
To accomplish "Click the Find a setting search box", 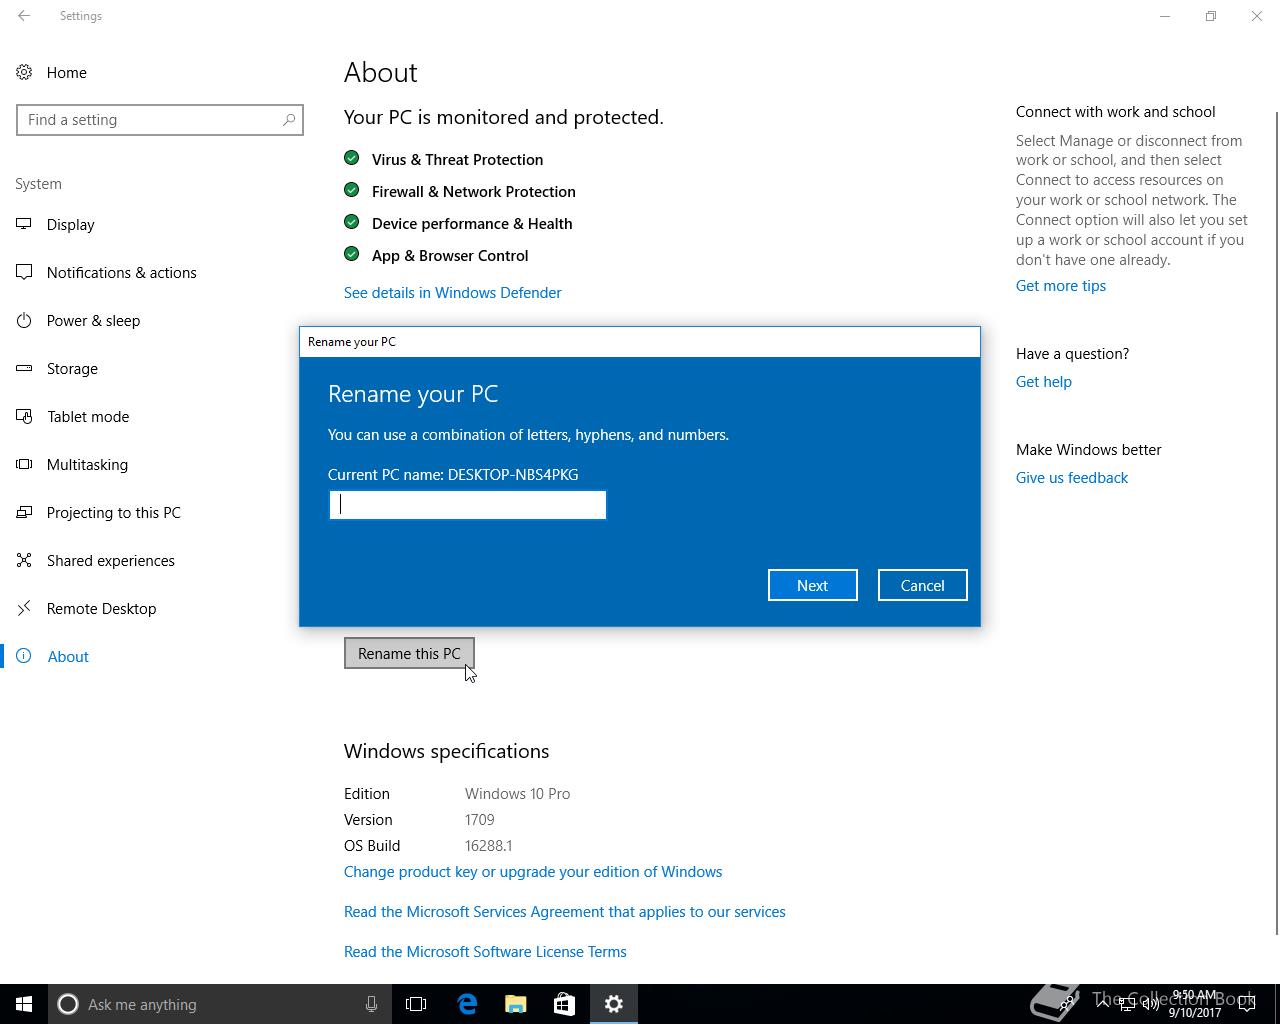I will pyautogui.click(x=160, y=120).
